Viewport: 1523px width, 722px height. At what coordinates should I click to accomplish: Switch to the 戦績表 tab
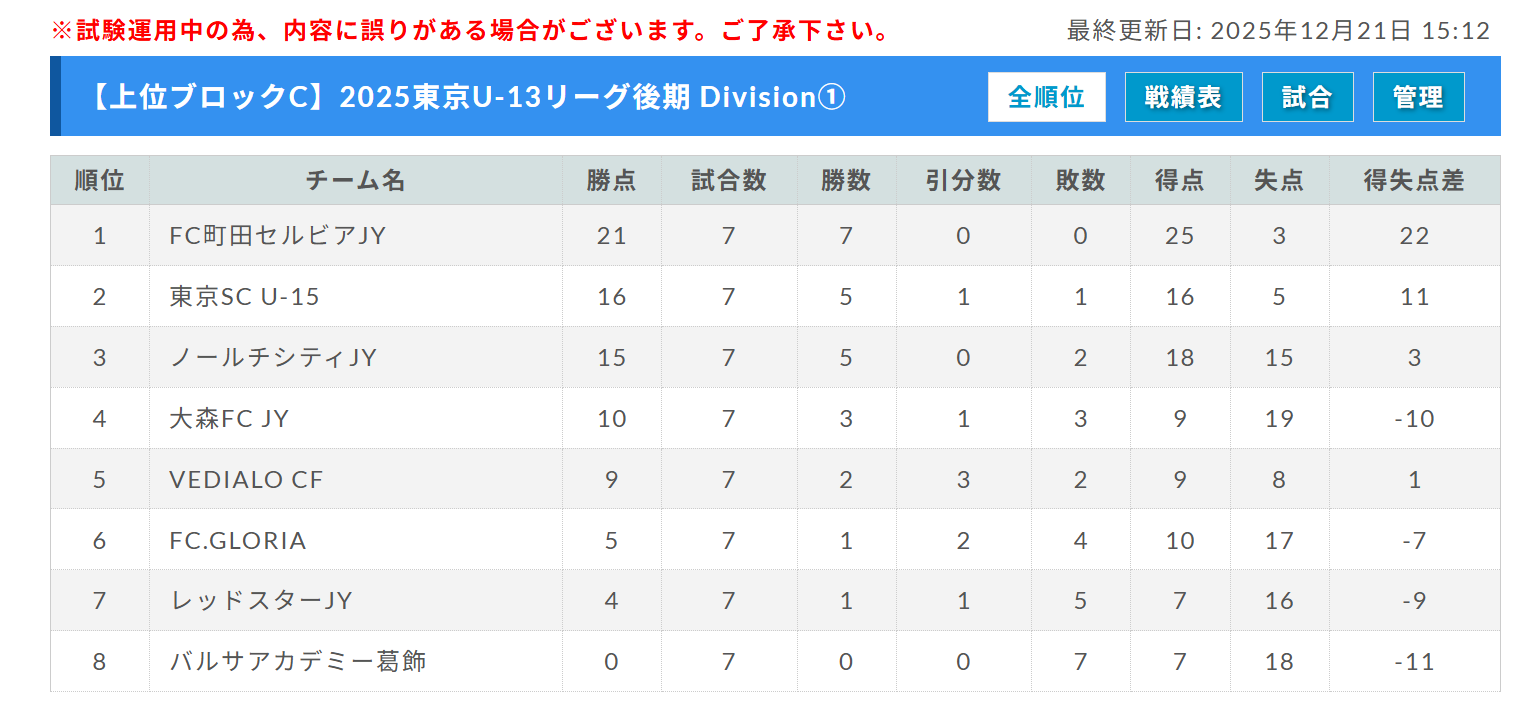point(1183,97)
